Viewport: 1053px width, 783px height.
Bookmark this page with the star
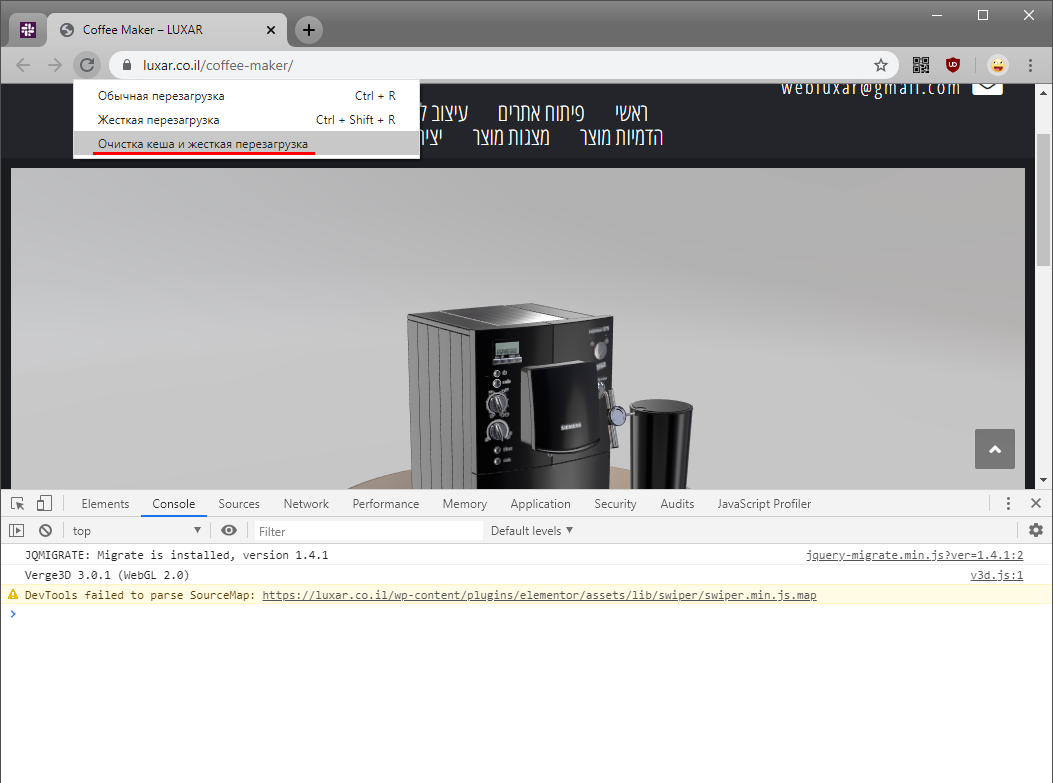tap(880, 65)
